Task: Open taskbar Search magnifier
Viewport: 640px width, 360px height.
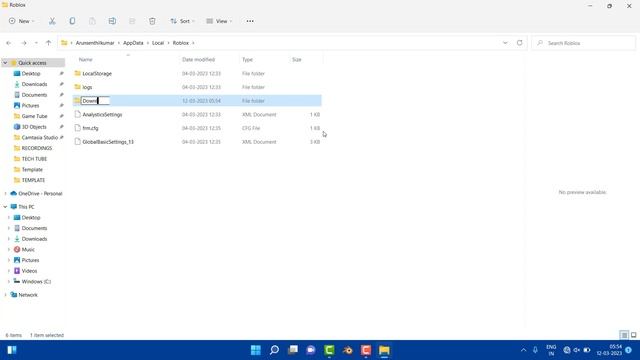Action: [274, 350]
